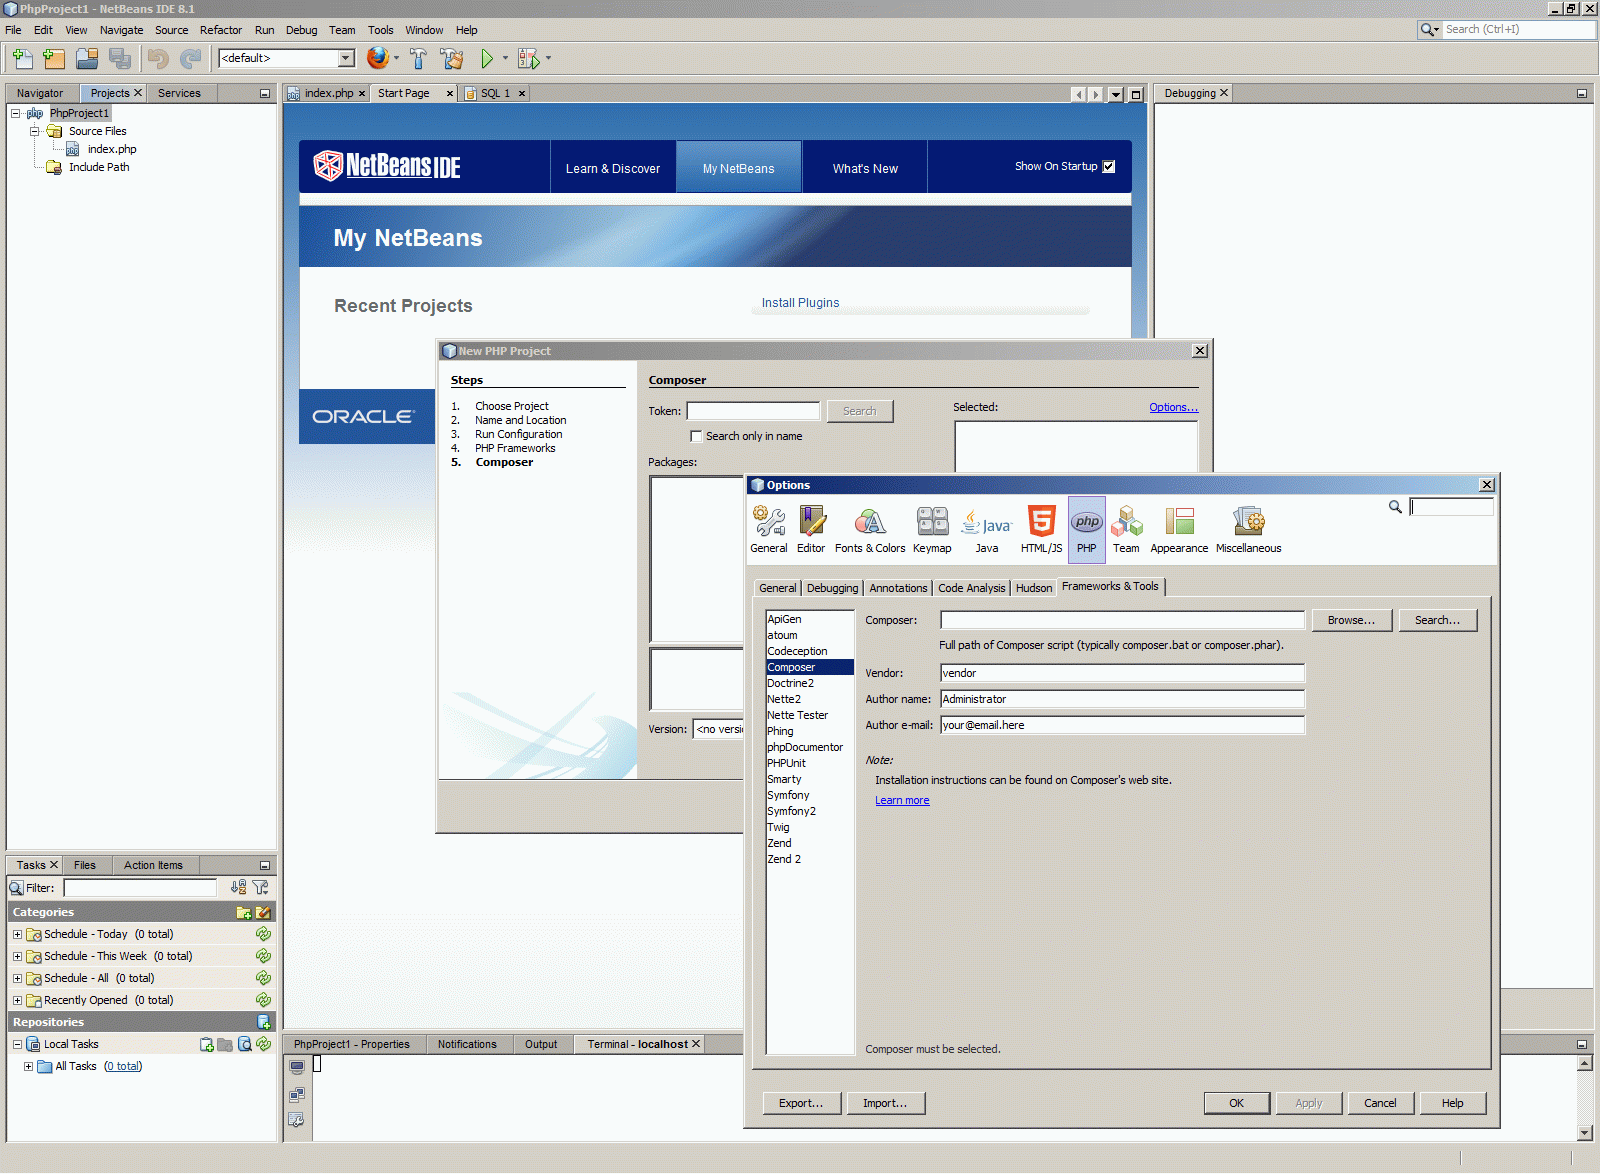Open the Tools menu
The height and width of the screenshot is (1174, 1600).
click(x=380, y=30)
